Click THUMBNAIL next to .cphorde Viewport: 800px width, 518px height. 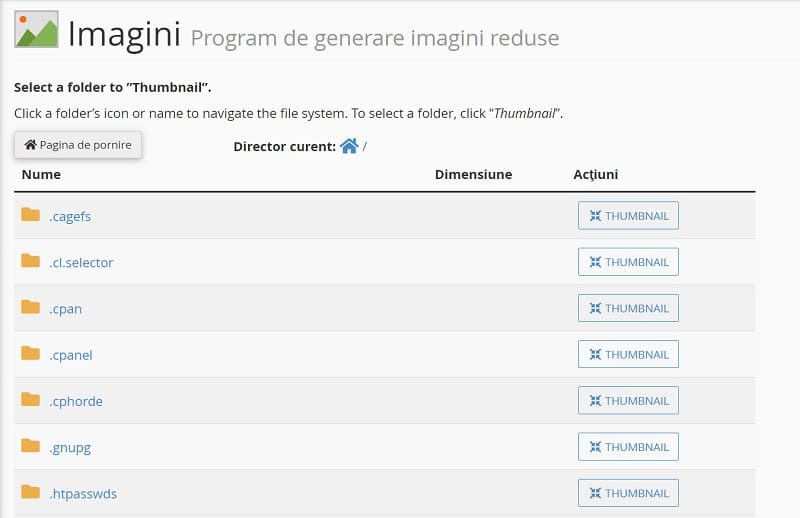pyautogui.click(x=628, y=400)
